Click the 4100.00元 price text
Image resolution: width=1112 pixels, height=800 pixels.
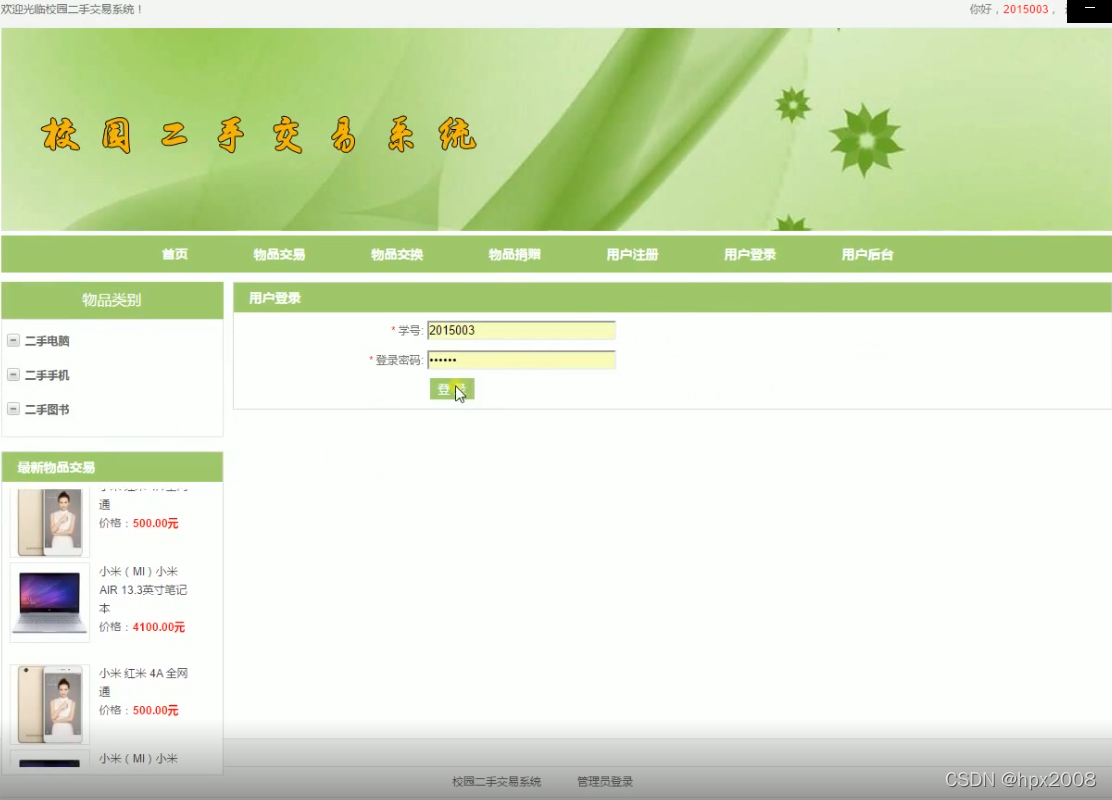[159, 627]
